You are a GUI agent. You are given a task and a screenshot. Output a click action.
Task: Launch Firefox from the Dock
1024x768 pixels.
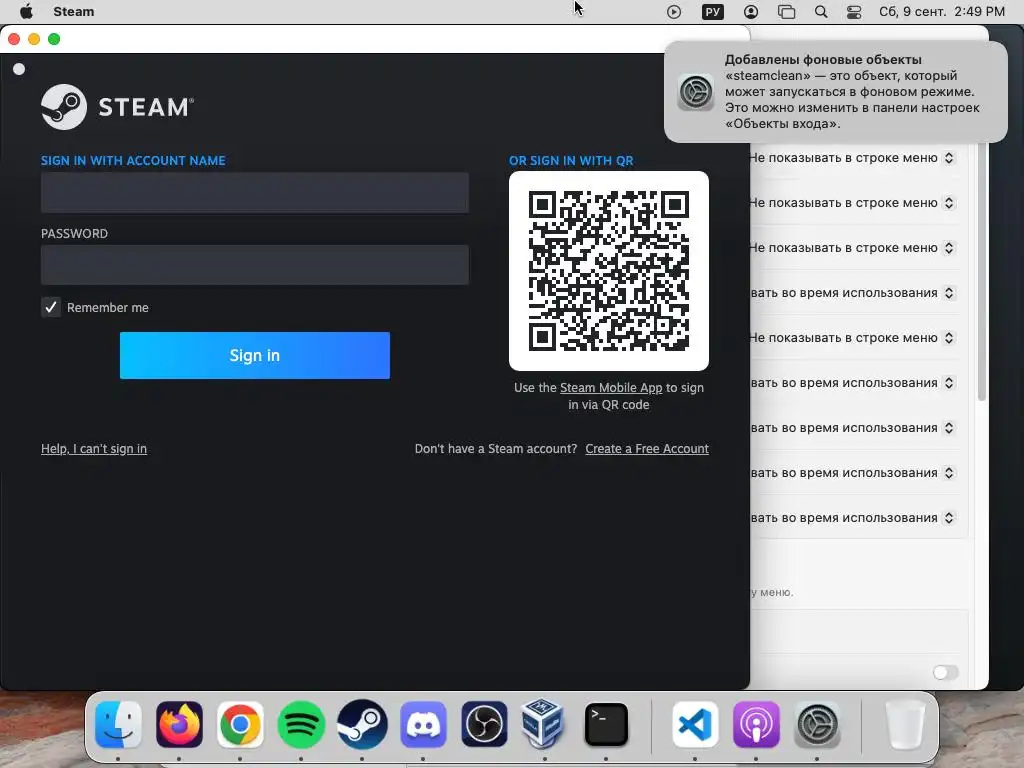pos(180,725)
